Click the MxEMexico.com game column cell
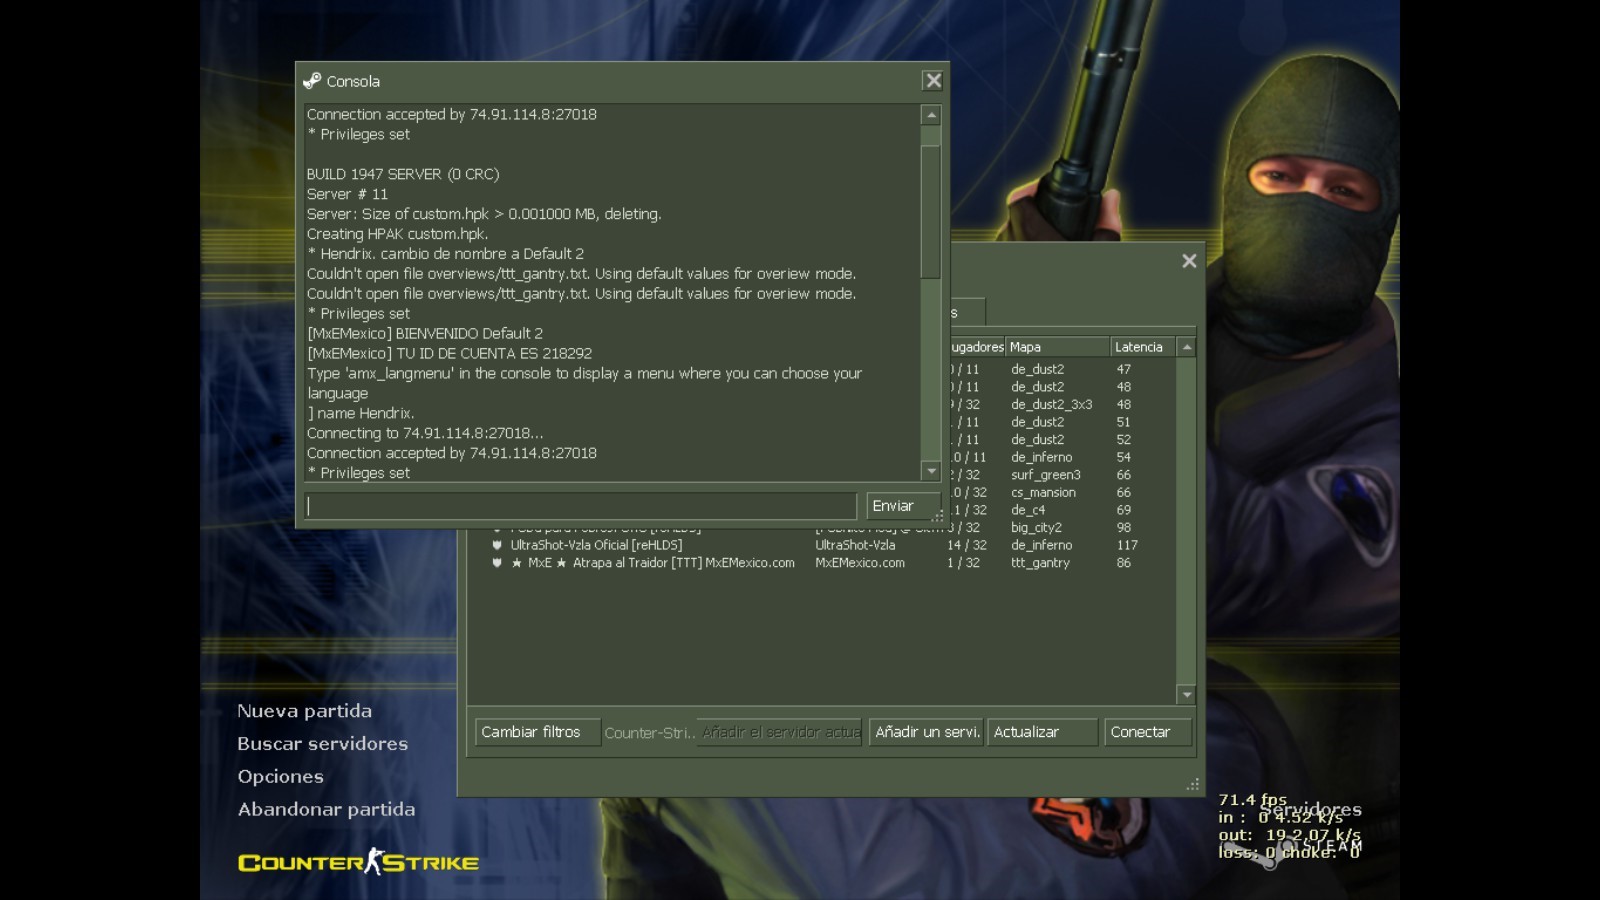The height and width of the screenshot is (900, 1600). point(860,563)
